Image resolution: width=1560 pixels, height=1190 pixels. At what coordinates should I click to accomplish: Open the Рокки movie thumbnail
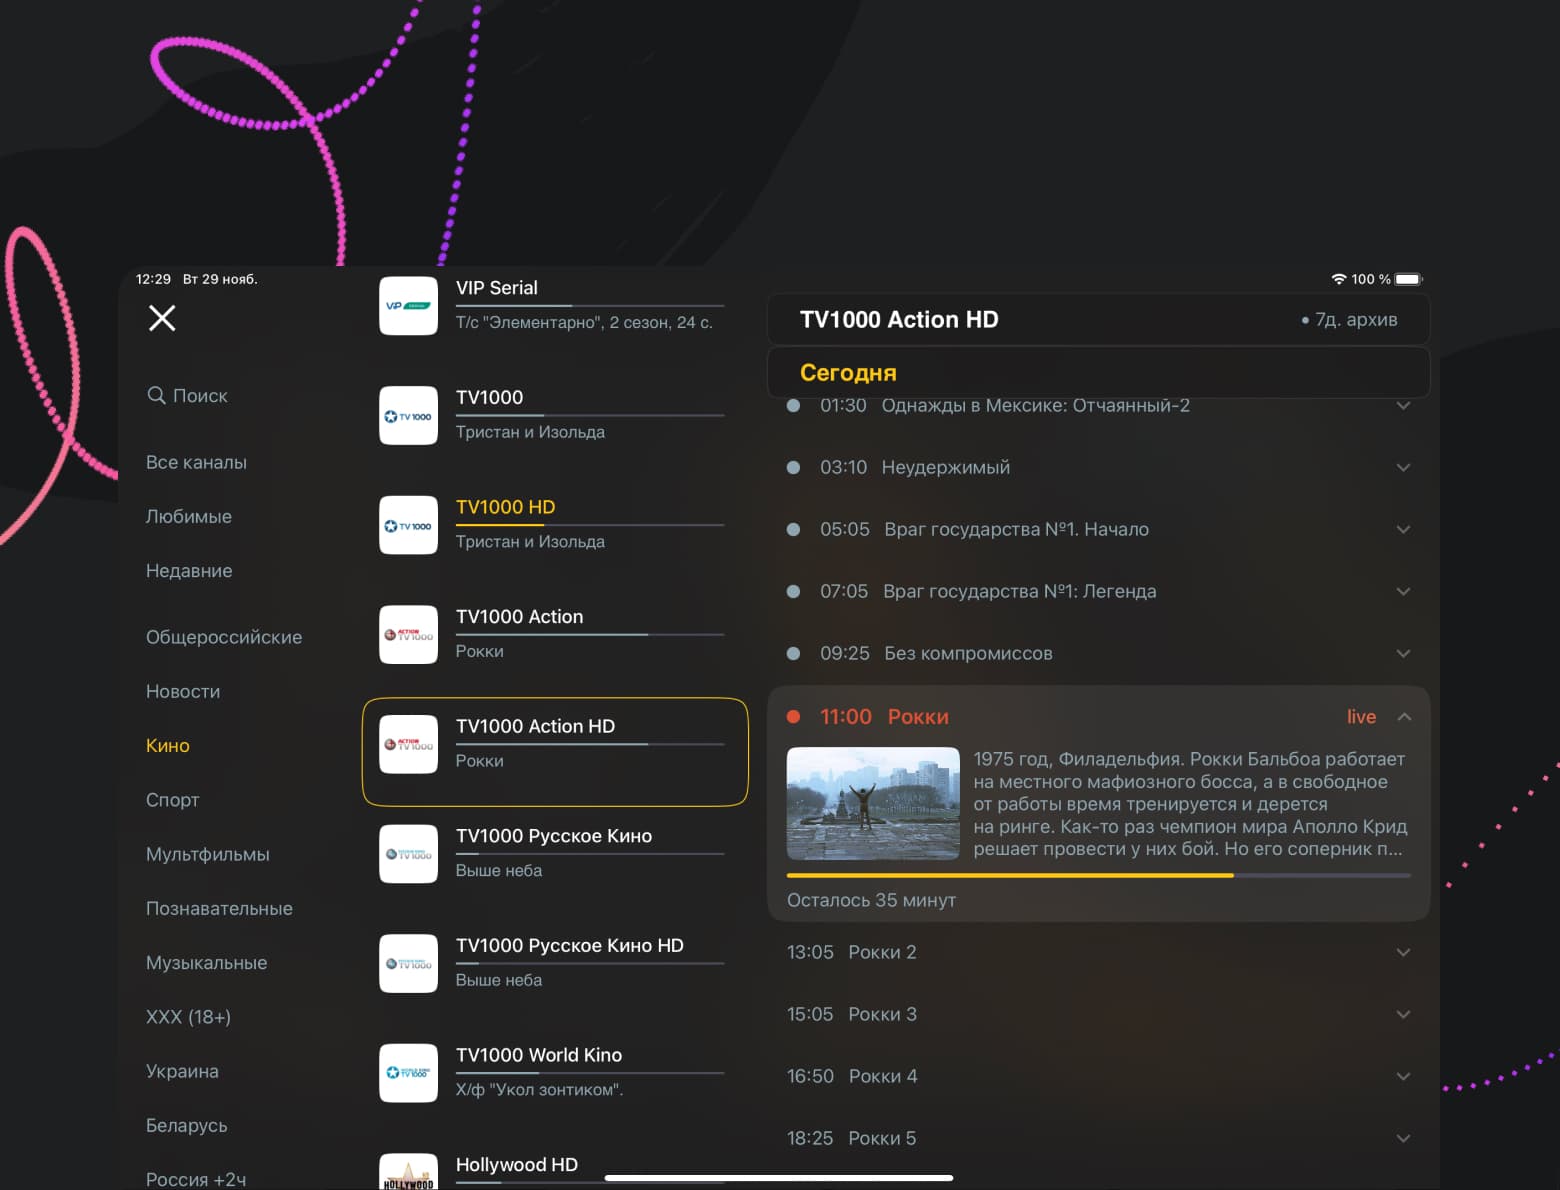873,804
